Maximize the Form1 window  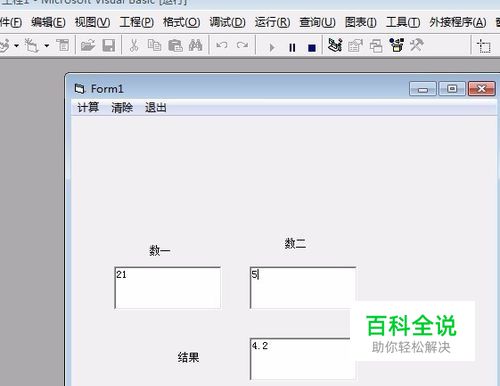(x=452, y=89)
